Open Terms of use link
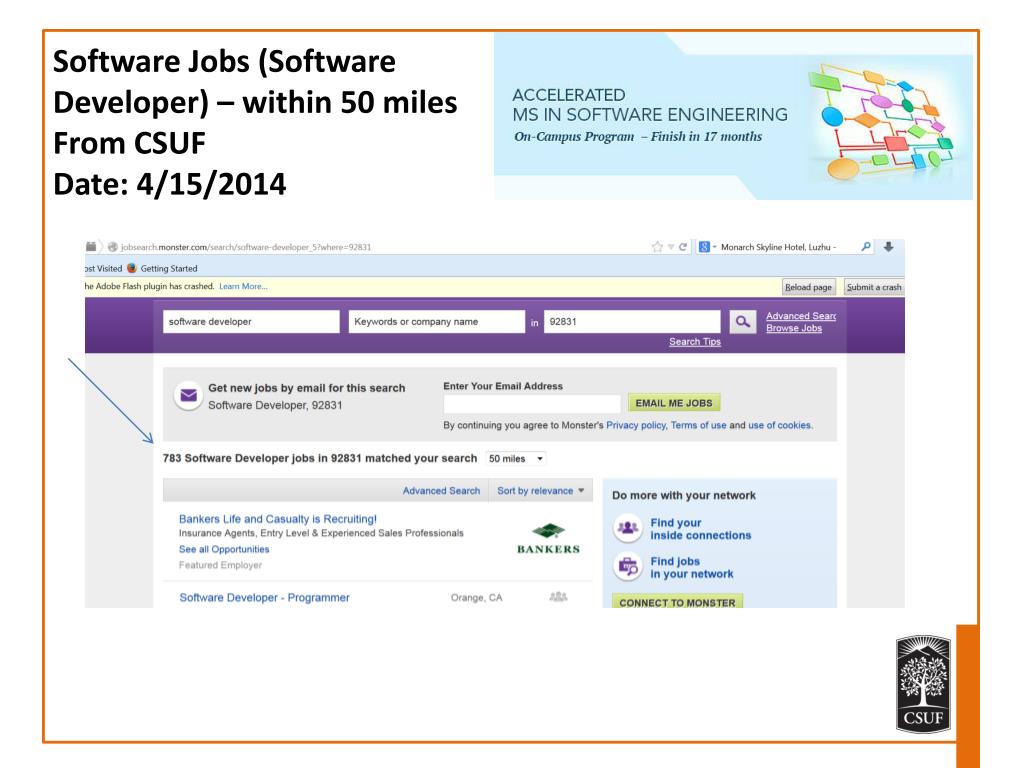Image resolution: width=1024 pixels, height=768 pixels. pyautogui.click(x=698, y=425)
